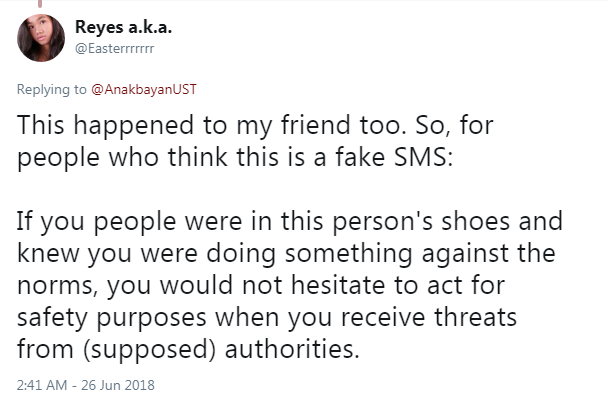Click the word "hesitate" in the tweet
The image size is (609, 400).
[338, 285]
